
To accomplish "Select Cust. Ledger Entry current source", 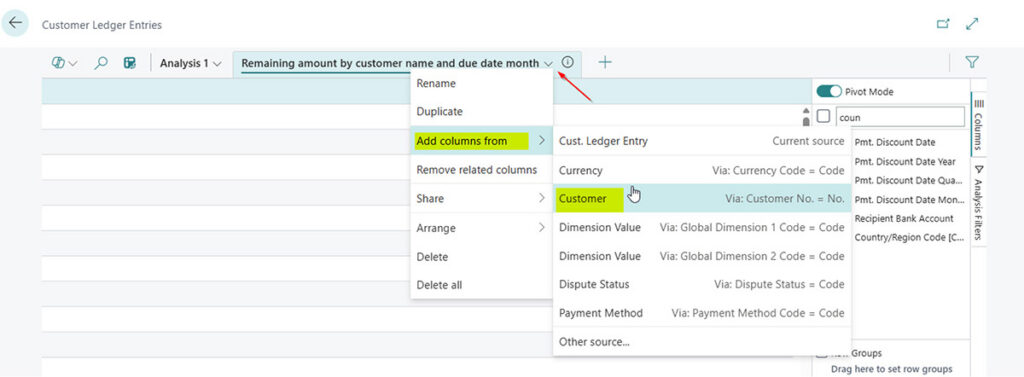I will point(702,141).
